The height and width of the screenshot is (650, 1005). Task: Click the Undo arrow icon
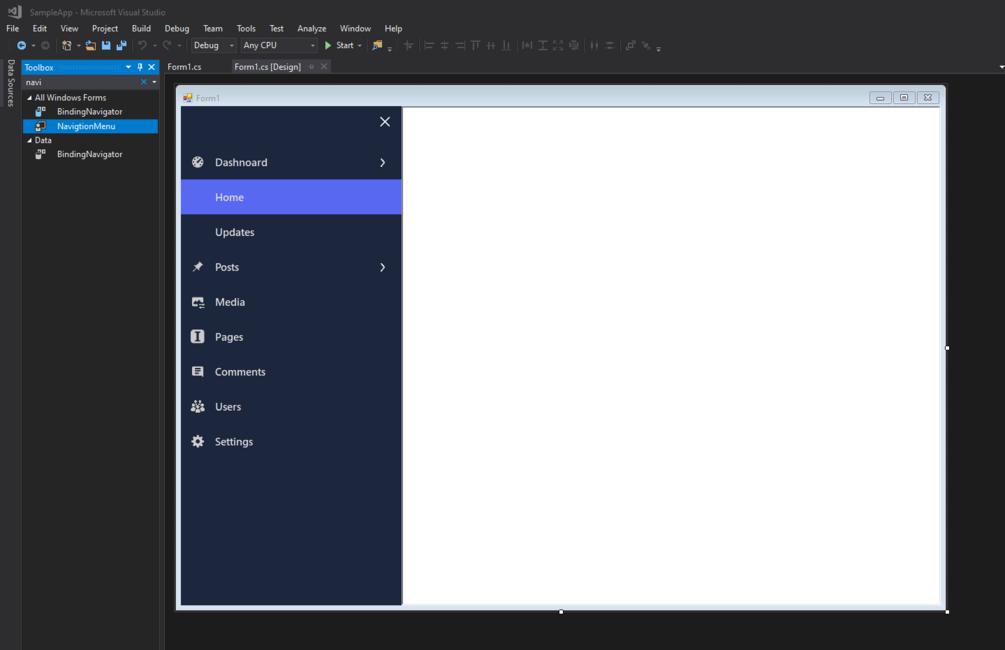(x=142, y=46)
